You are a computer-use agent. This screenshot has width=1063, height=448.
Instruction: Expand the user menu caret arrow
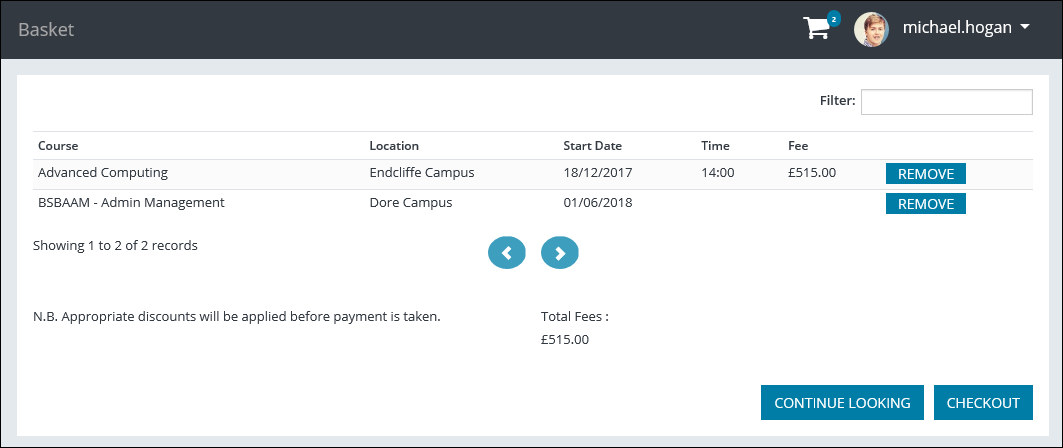[x=1025, y=29]
